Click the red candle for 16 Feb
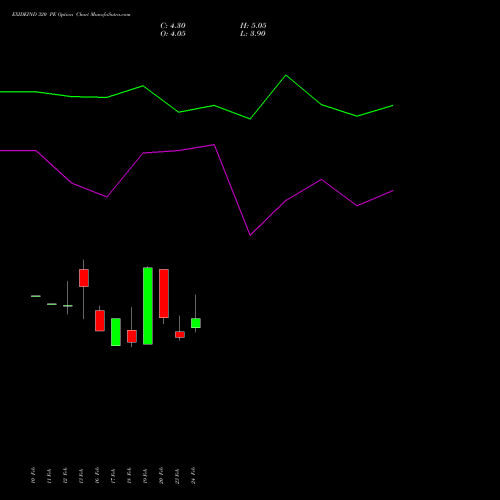 [100, 321]
